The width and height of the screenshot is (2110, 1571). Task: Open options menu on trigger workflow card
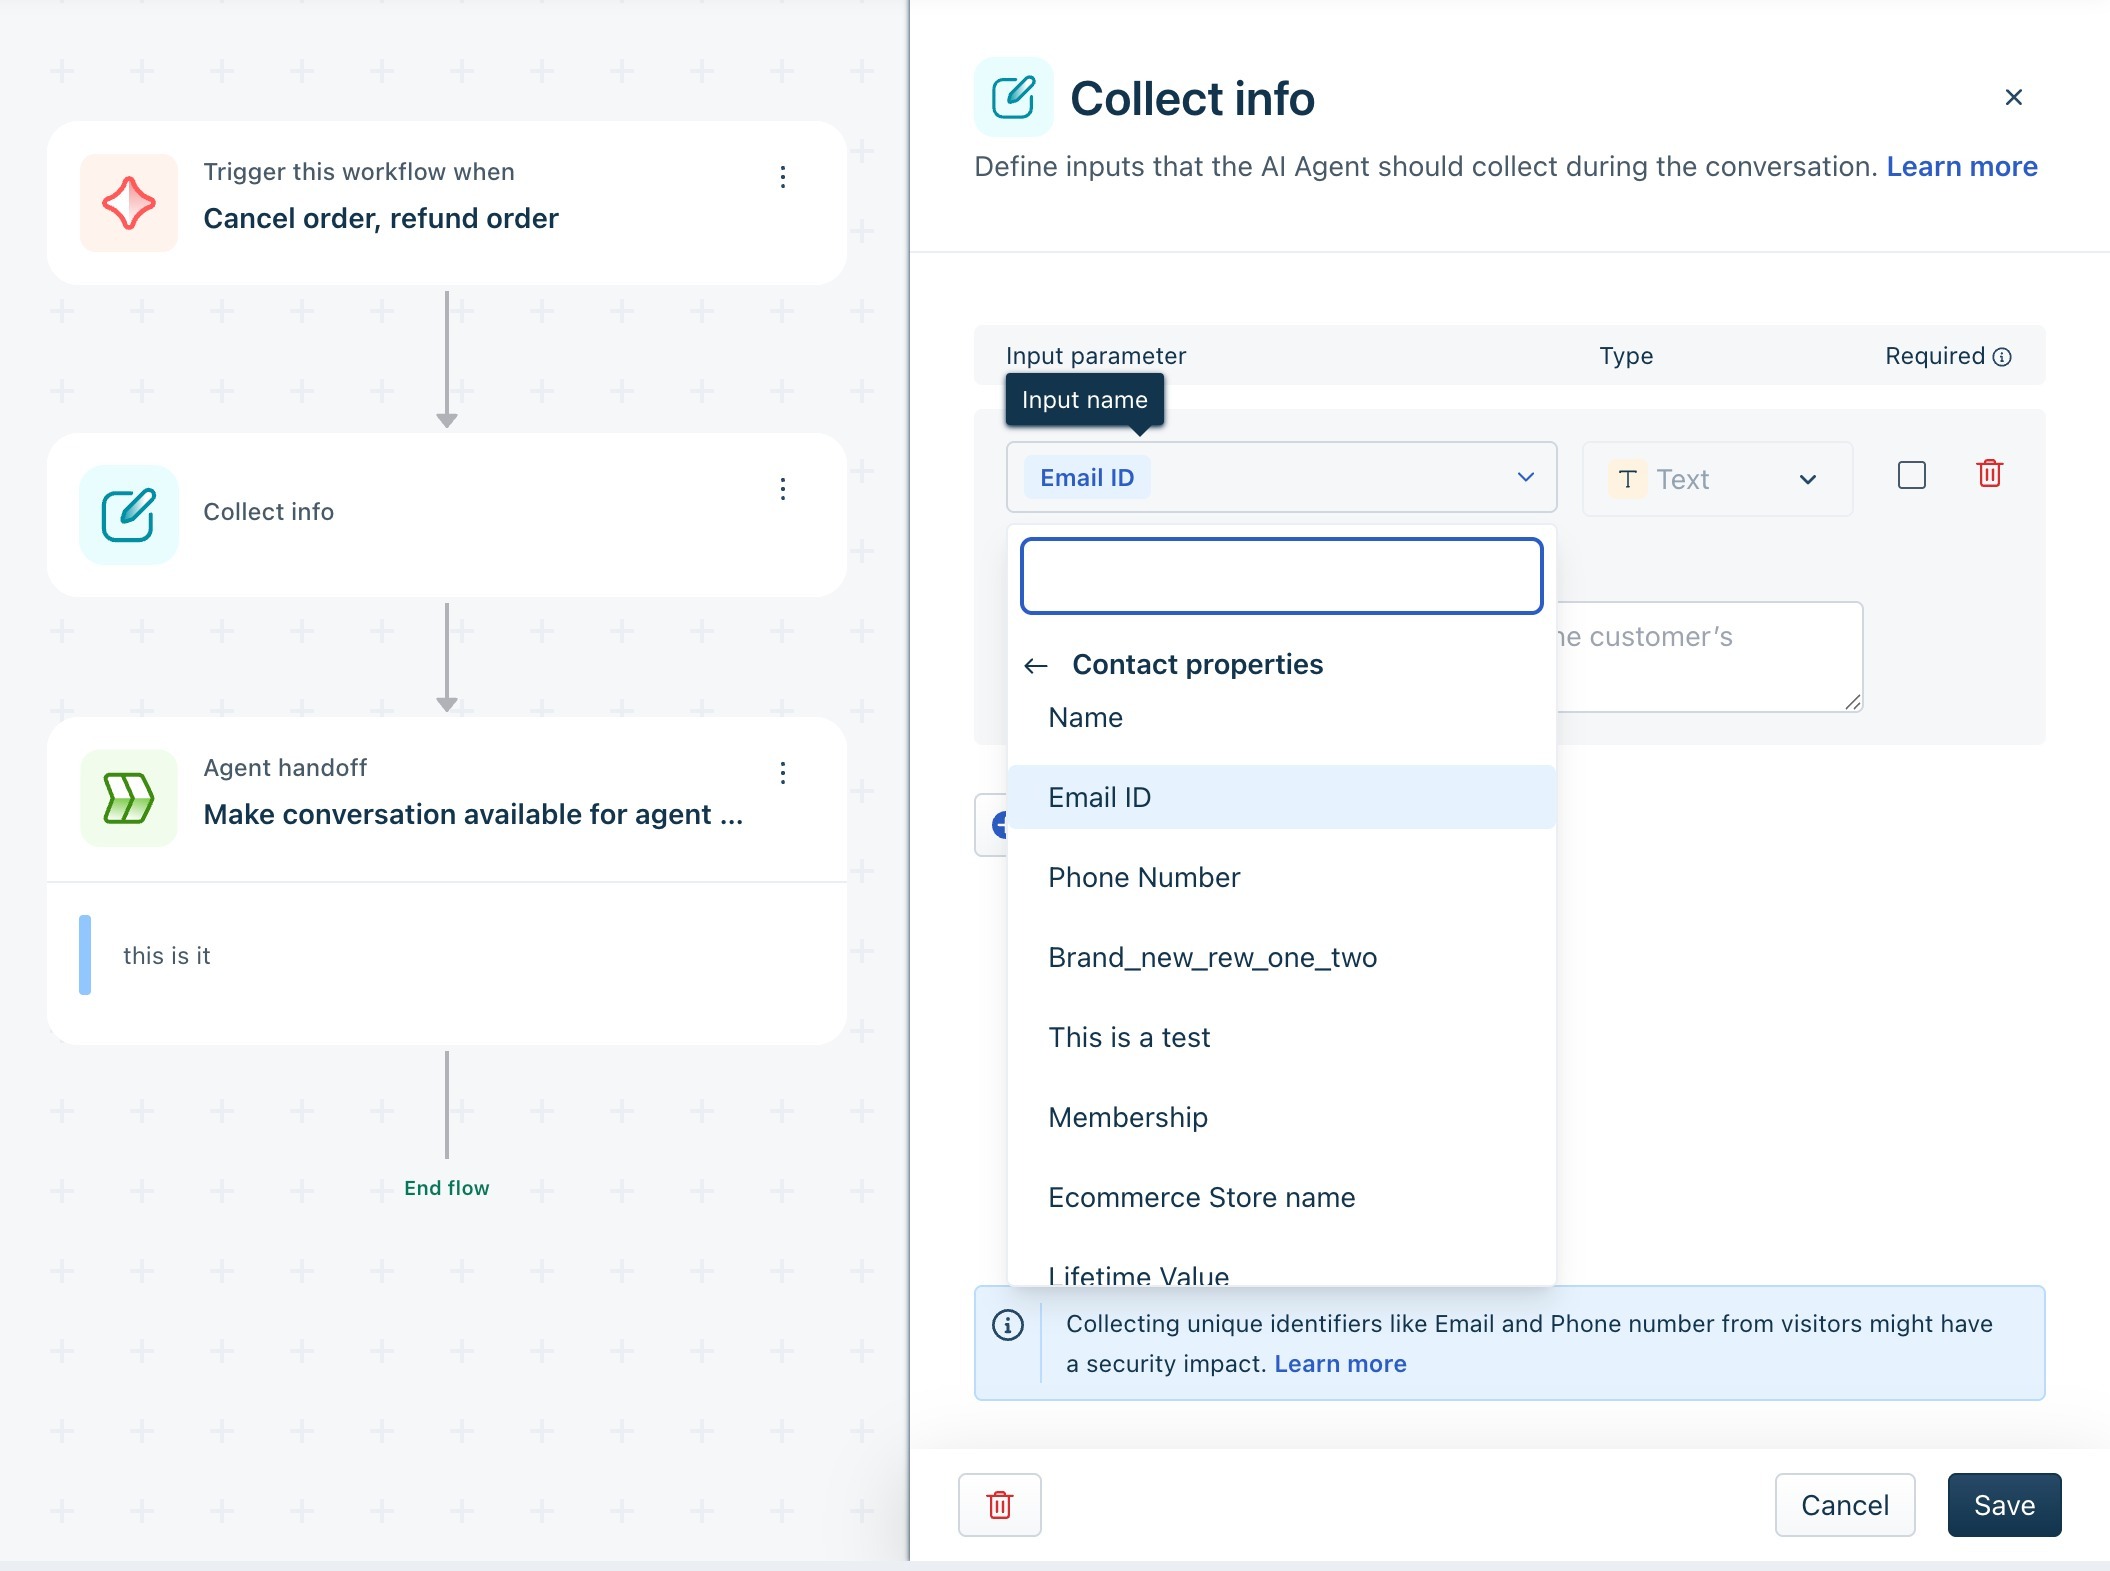(783, 177)
